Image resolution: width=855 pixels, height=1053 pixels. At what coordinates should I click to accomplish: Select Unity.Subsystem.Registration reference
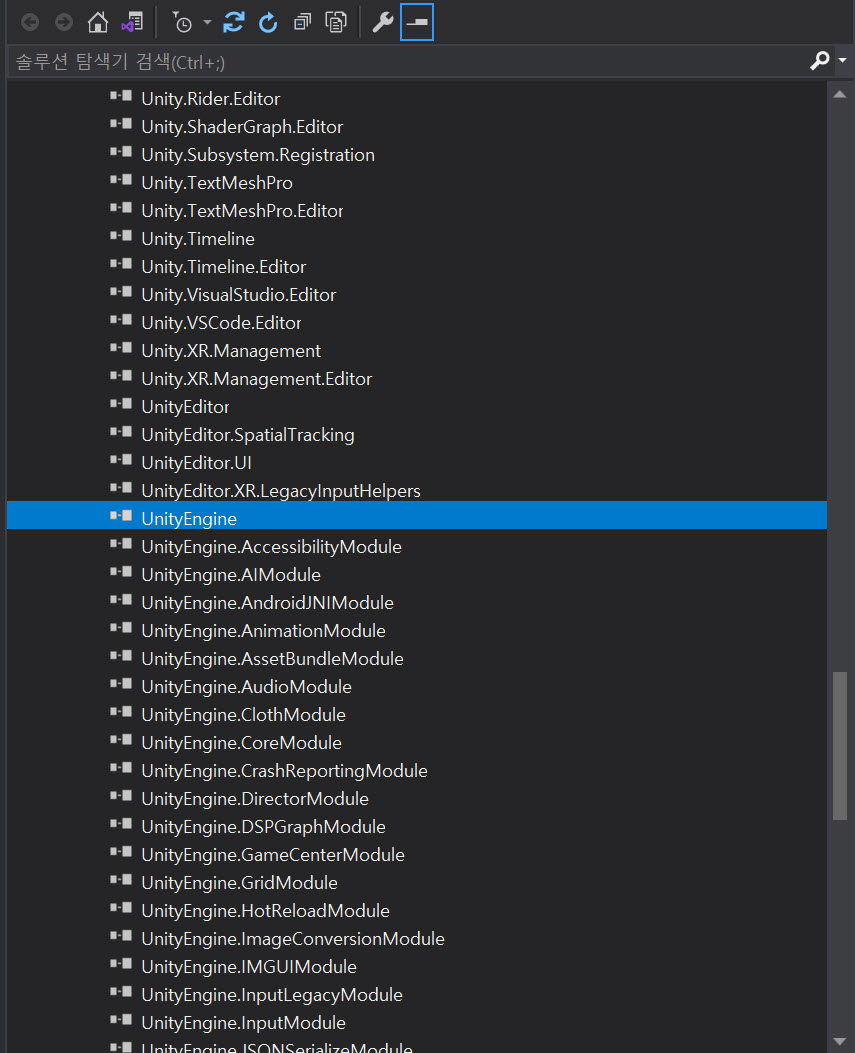[x=258, y=155]
